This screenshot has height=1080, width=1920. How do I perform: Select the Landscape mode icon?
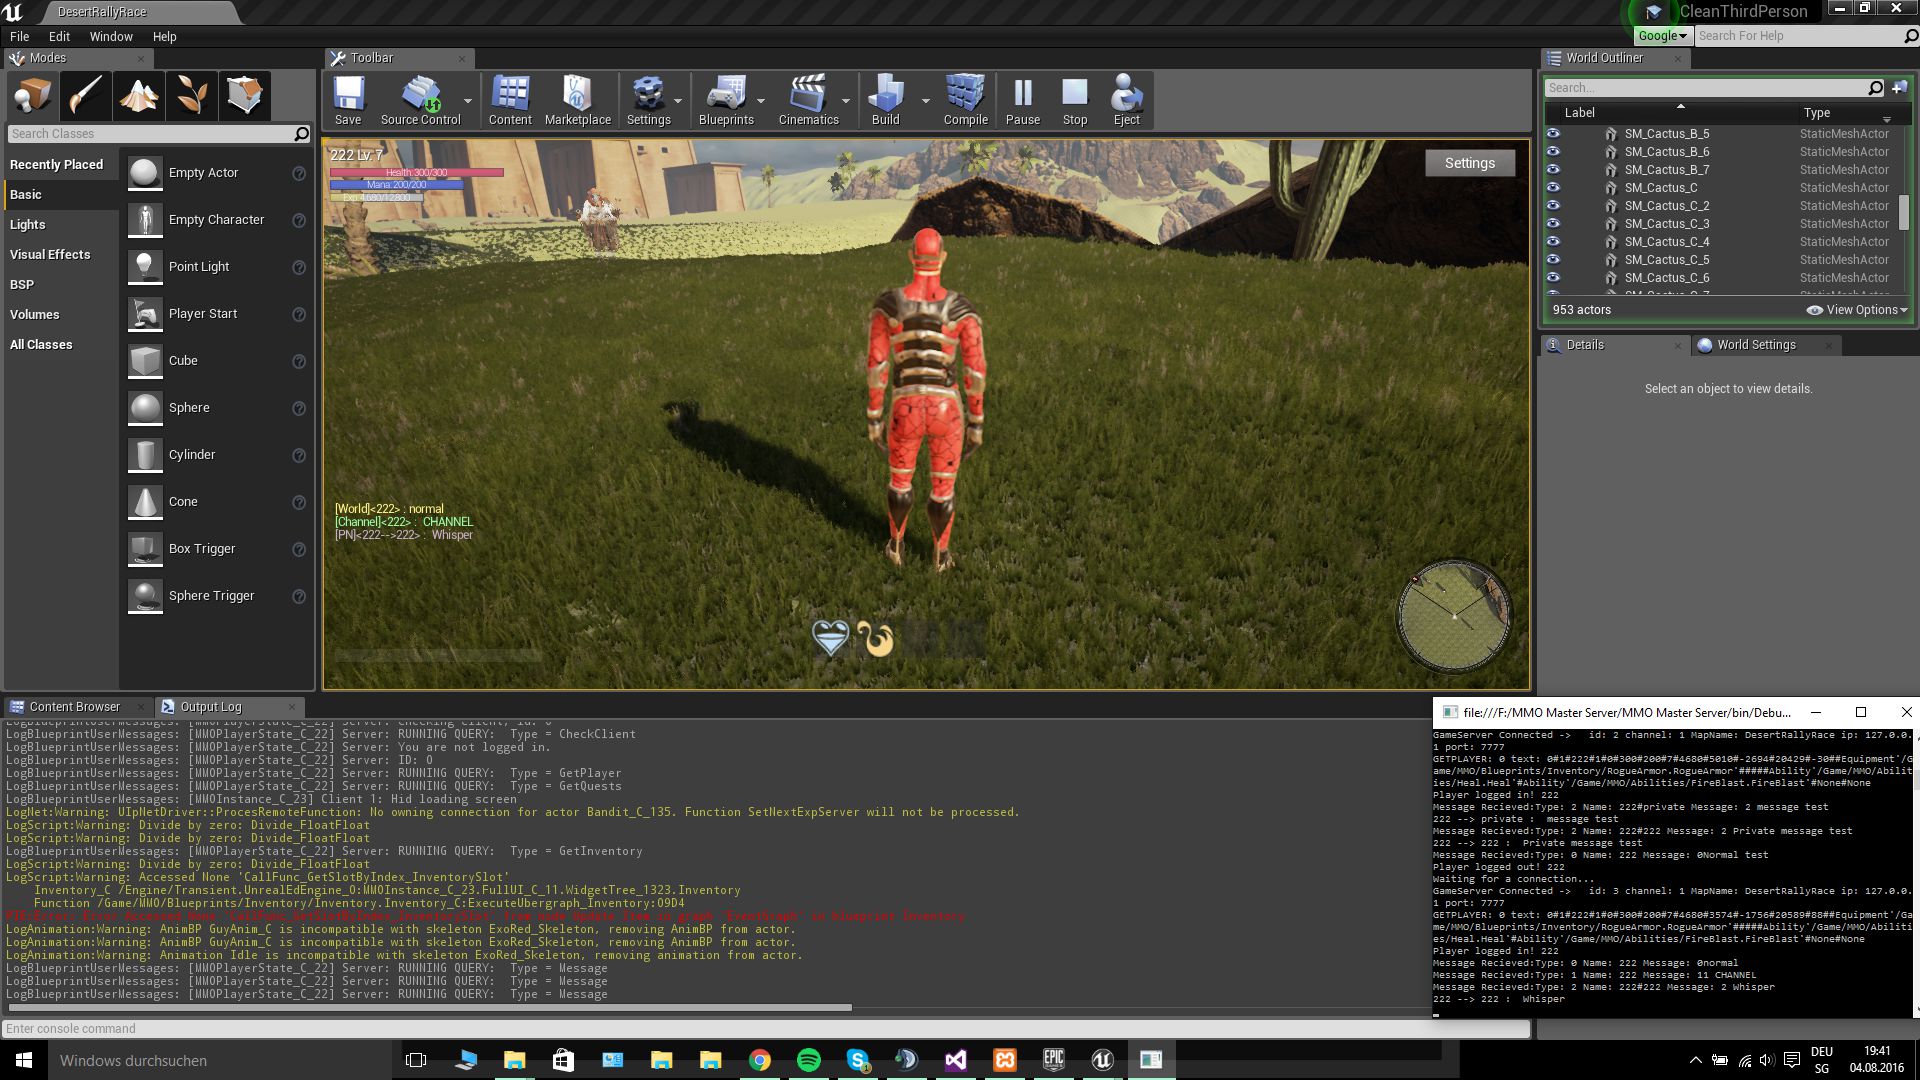pyautogui.click(x=138, y=96)
